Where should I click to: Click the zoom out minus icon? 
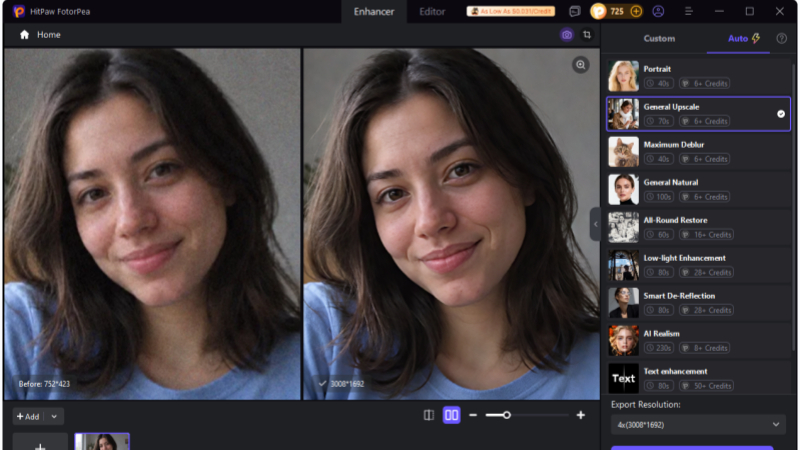[x=473, y=415]
